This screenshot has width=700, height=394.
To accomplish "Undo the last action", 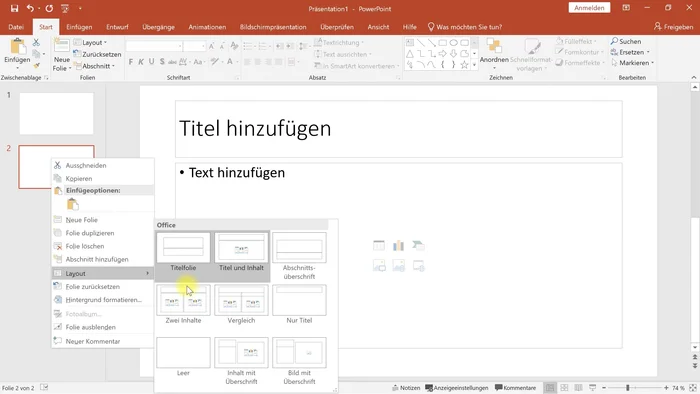I will [x=30, y=8].
